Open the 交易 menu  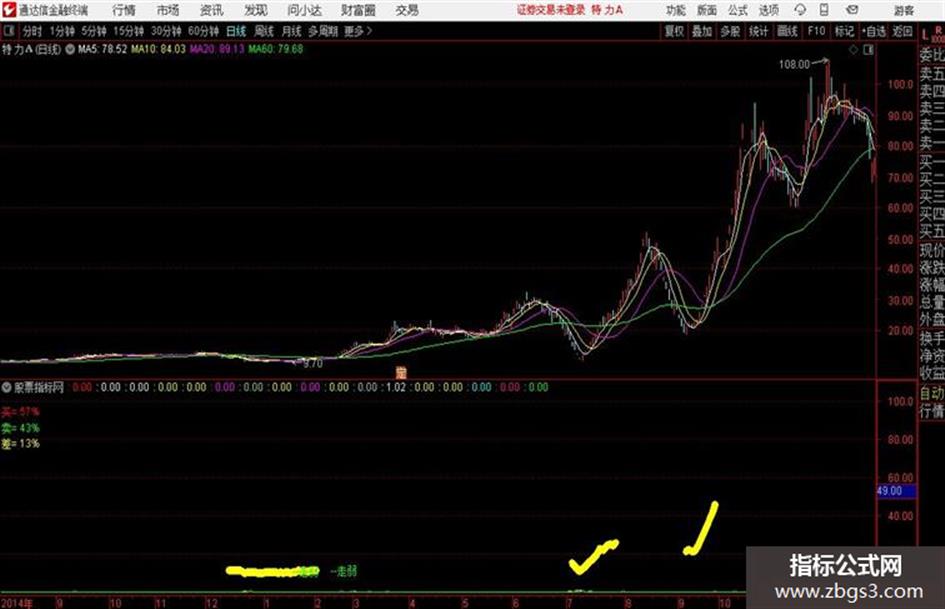(407, 10)
